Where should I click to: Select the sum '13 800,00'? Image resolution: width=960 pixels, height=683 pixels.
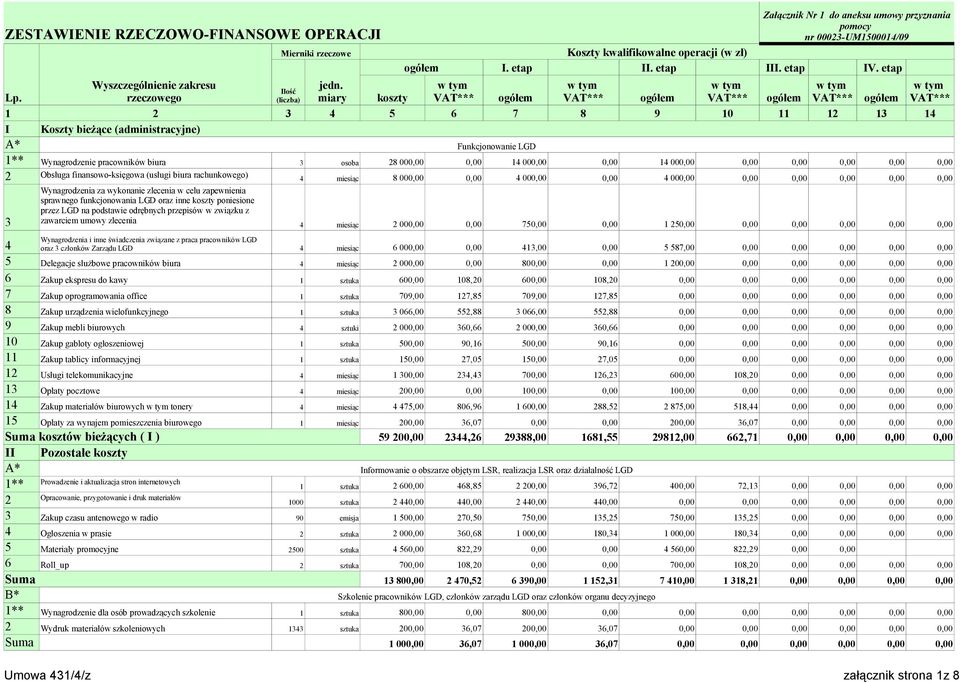(404, 580)
